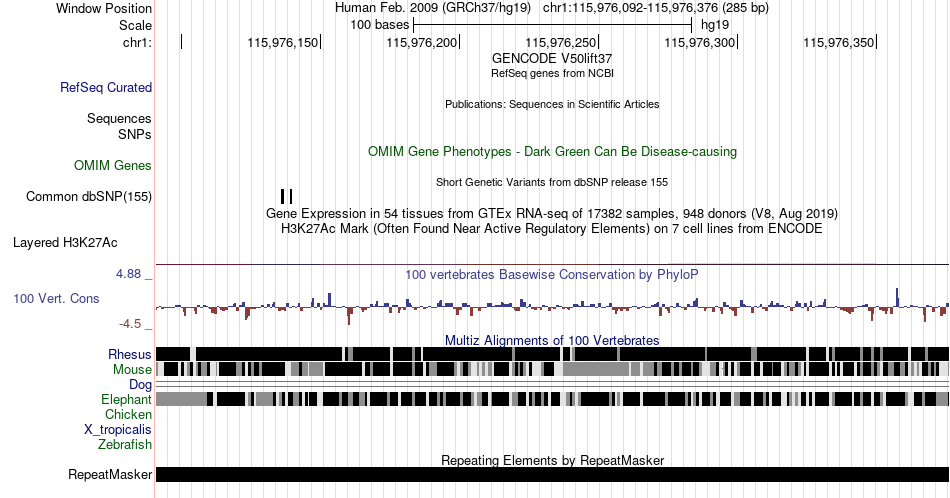950x498 pixels.
Task: Click Publications: Sequences in Scientific Articles title
Action: (x=552, y=104)
